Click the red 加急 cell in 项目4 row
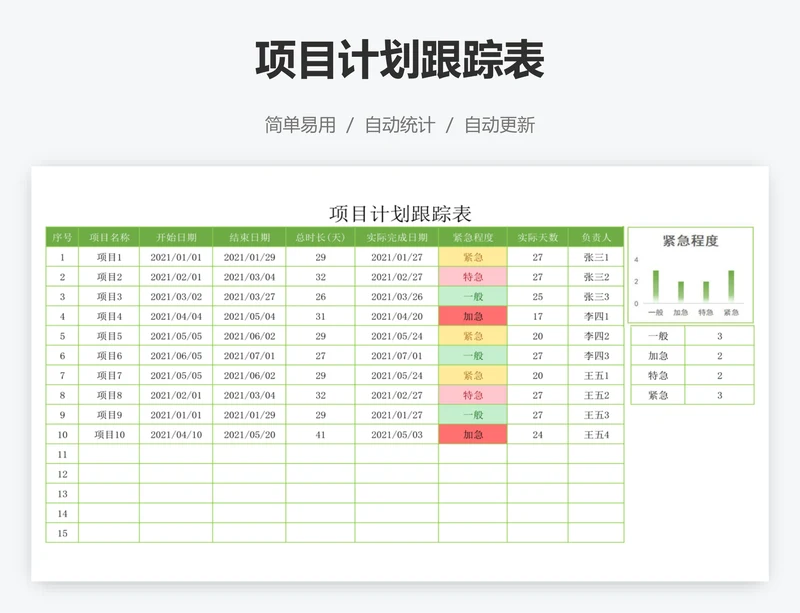The height and width of the screenshot is (613, 800). tap(473, 316)
